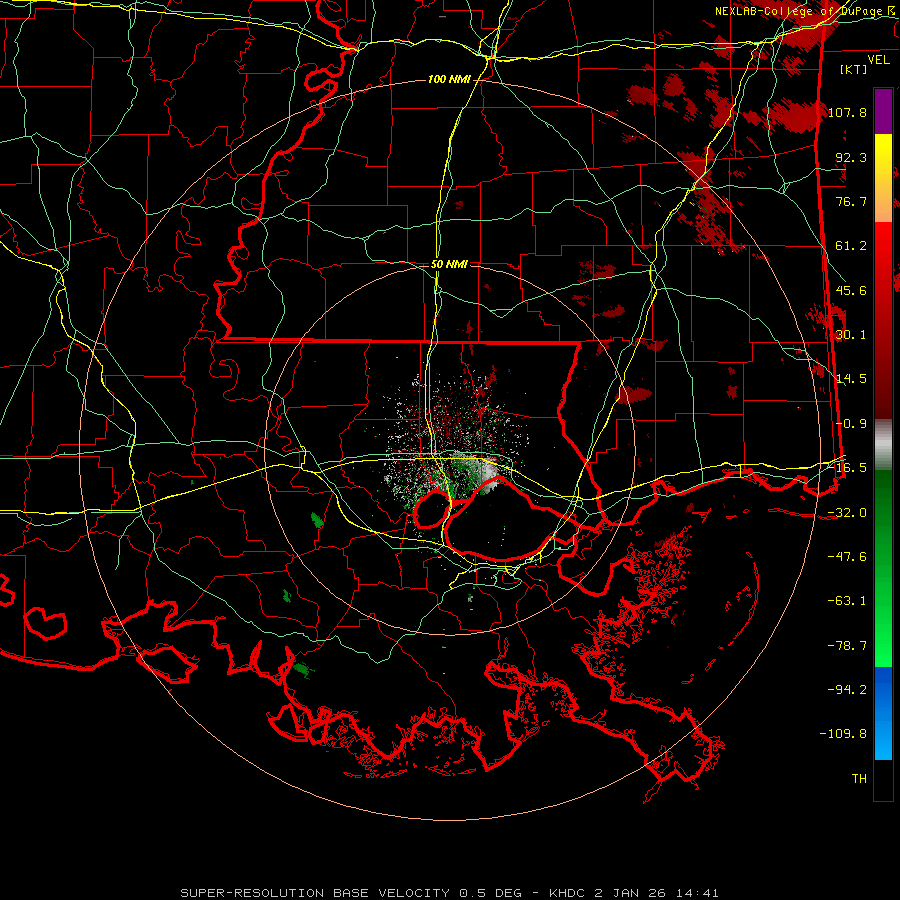The image size is (900, 900).
Task: Click the Super-Resolution Base Velocity caption text
Action: coord(449,893)
